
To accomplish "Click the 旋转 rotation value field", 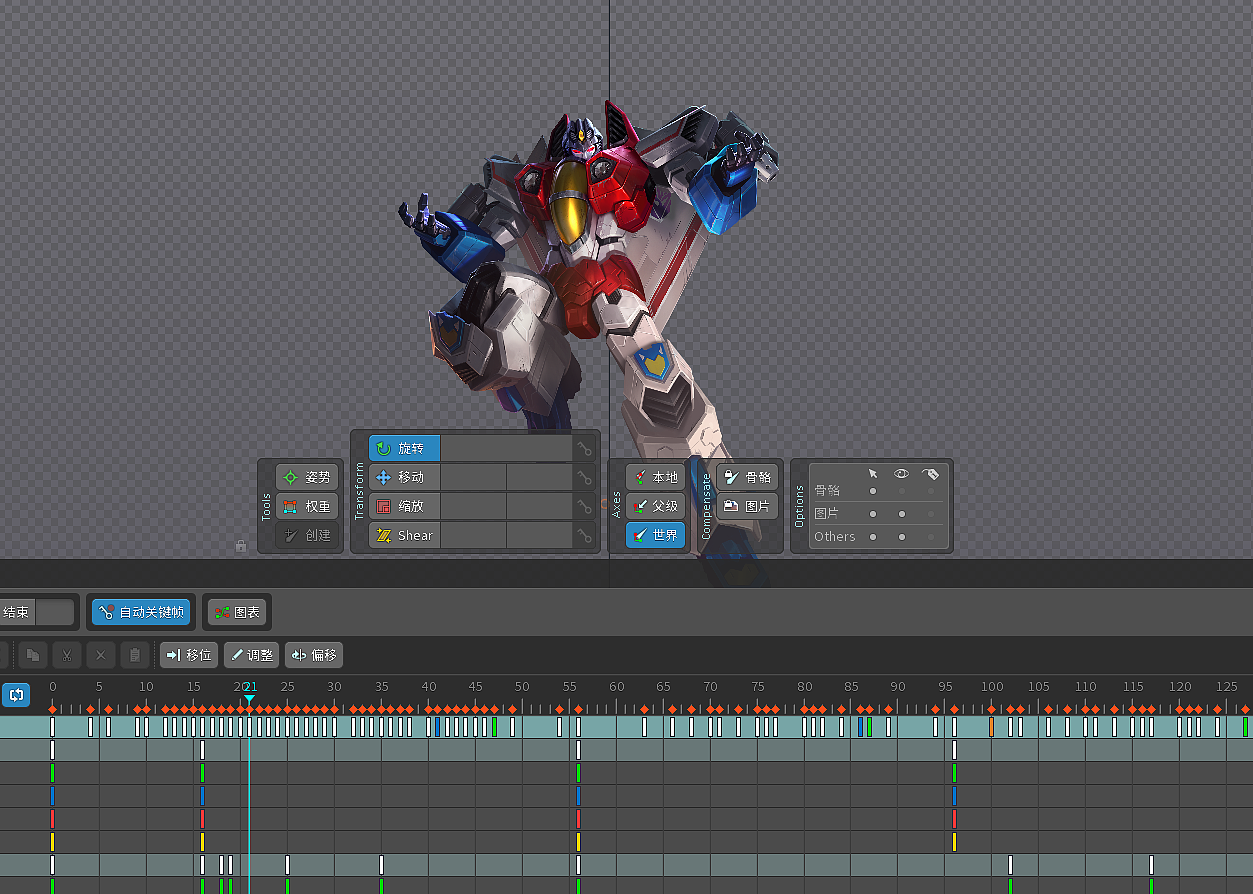I will pyautogui.click(x=506, y=448).
